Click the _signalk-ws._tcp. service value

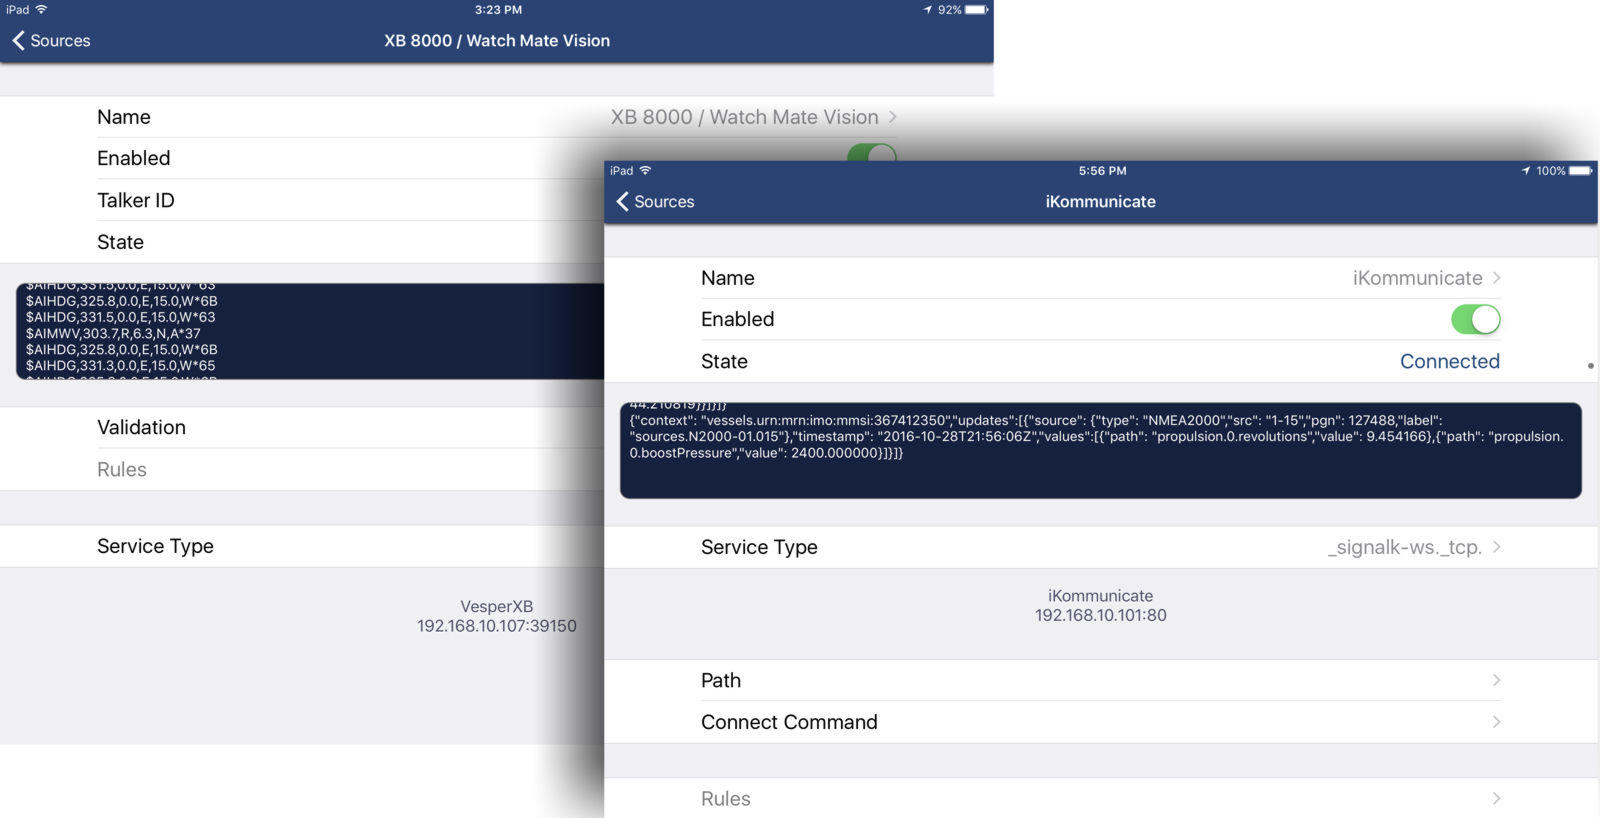tap(1404, 547)
